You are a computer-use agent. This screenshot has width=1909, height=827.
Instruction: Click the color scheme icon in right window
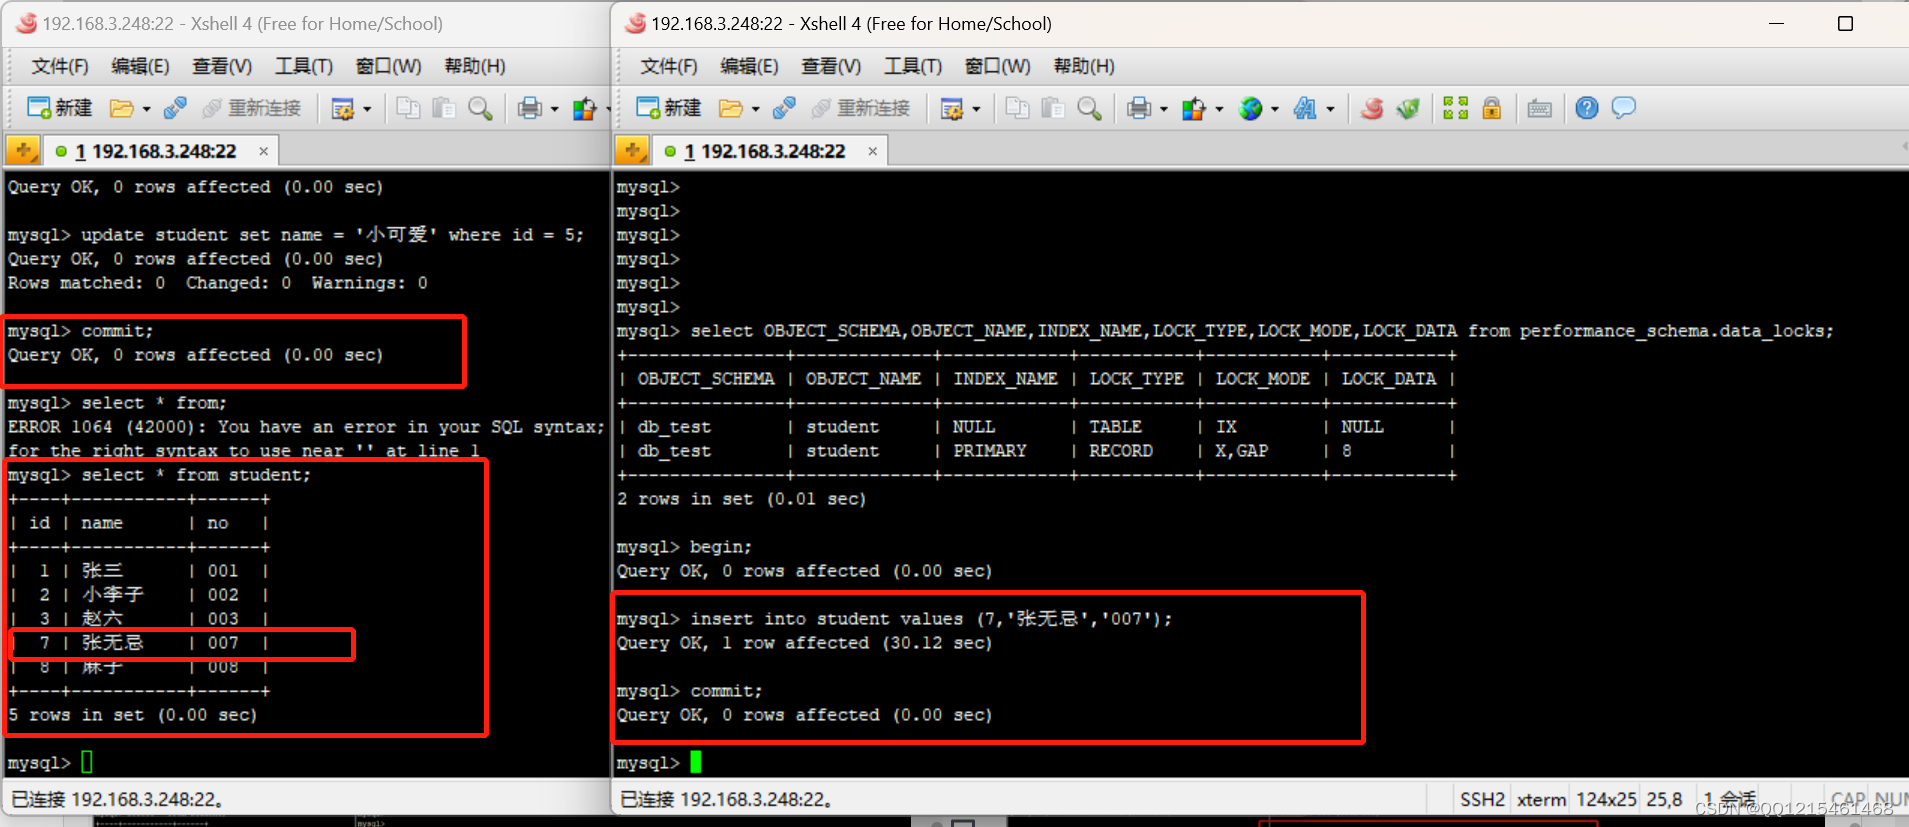1193,108
